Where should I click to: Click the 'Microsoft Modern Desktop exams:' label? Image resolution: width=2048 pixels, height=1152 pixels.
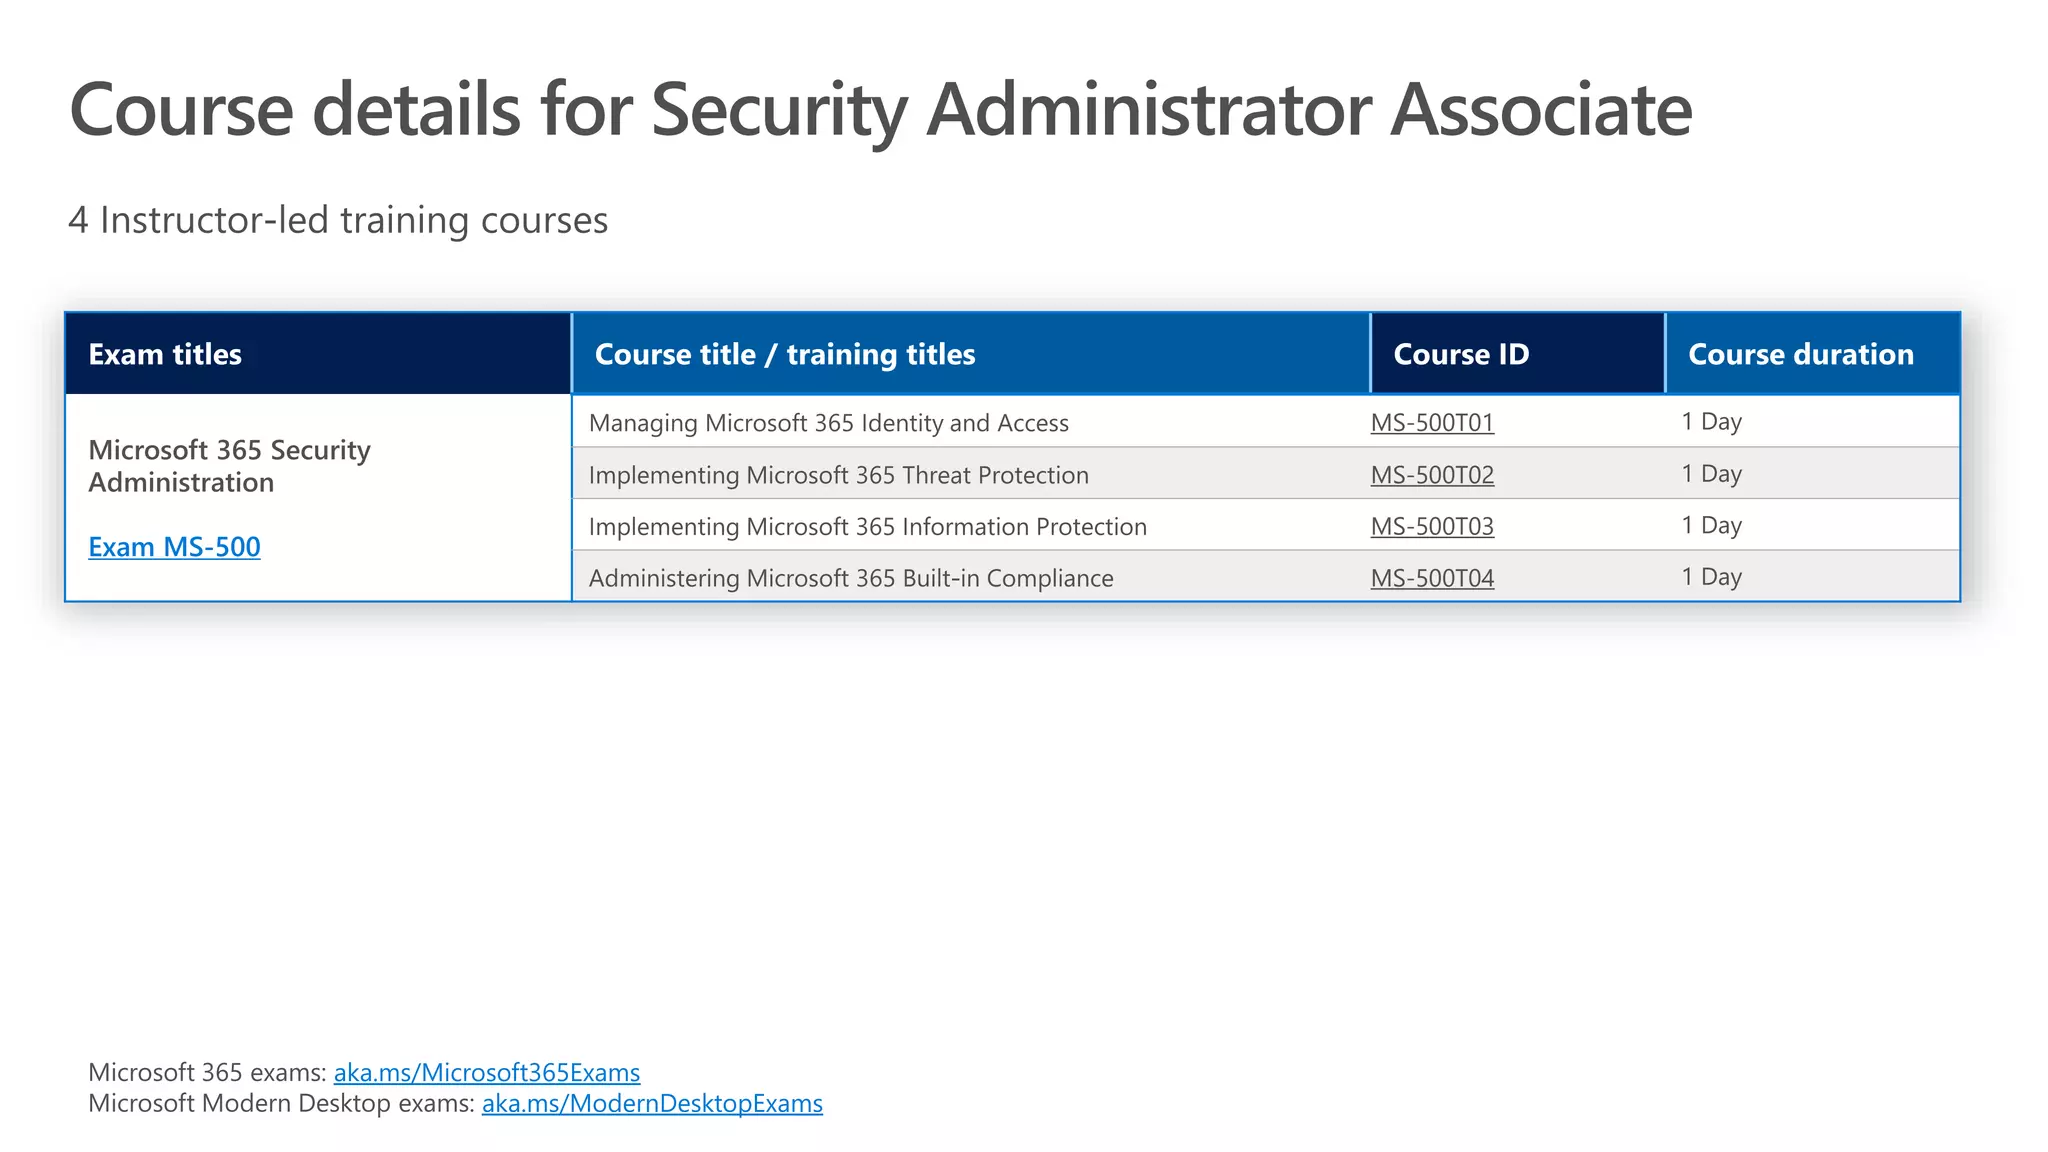(282, 1104)
